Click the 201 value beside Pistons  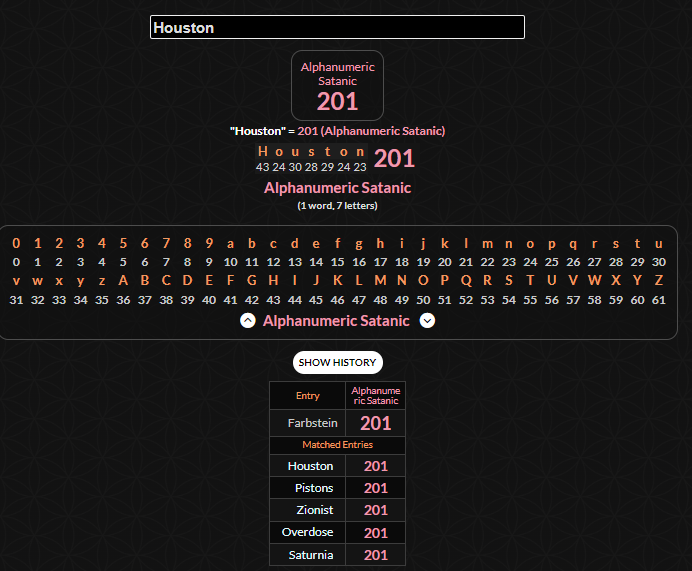(x=376, y=488)
